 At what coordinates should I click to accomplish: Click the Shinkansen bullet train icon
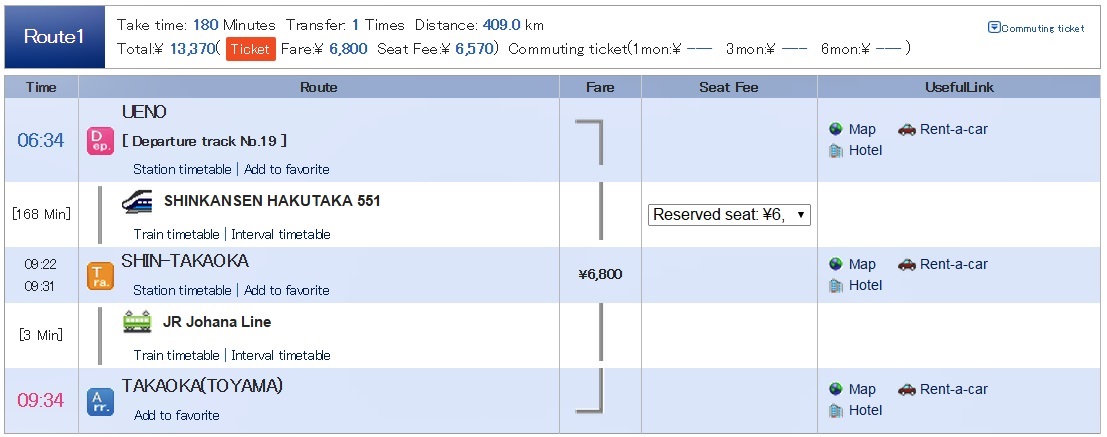pos(137,201)
